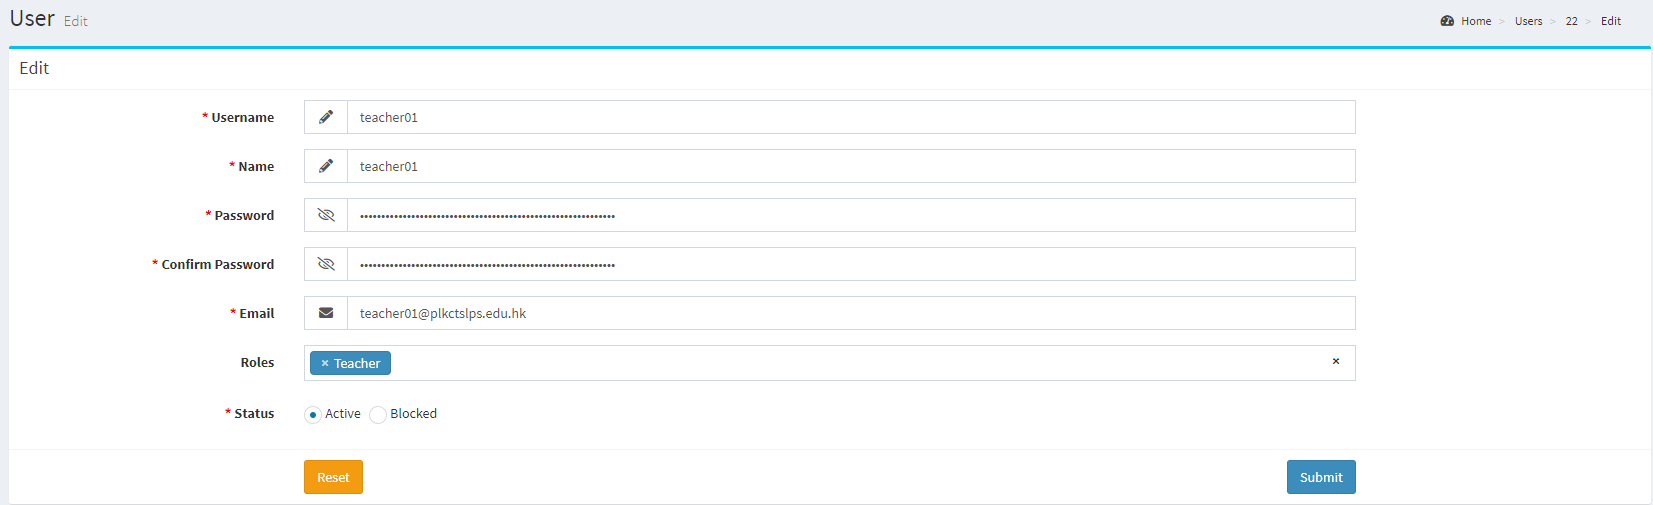
Task: Click the dashboard icon in breadcrumb
Action: click(1447, 21)
